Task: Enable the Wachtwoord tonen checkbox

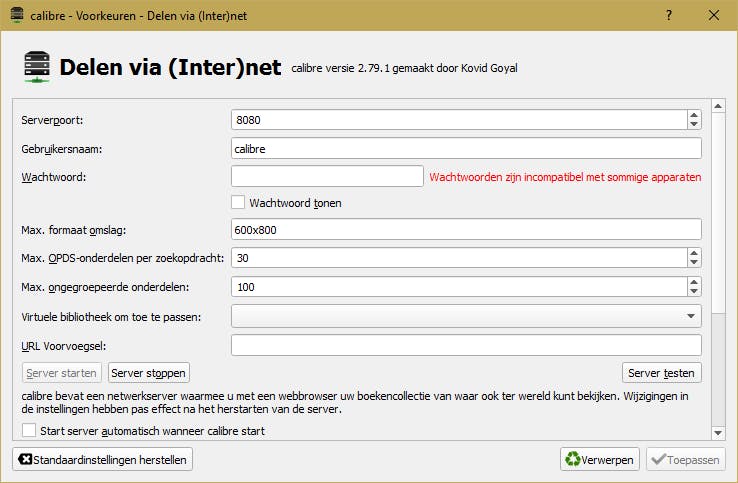Action: pos(238,202)
